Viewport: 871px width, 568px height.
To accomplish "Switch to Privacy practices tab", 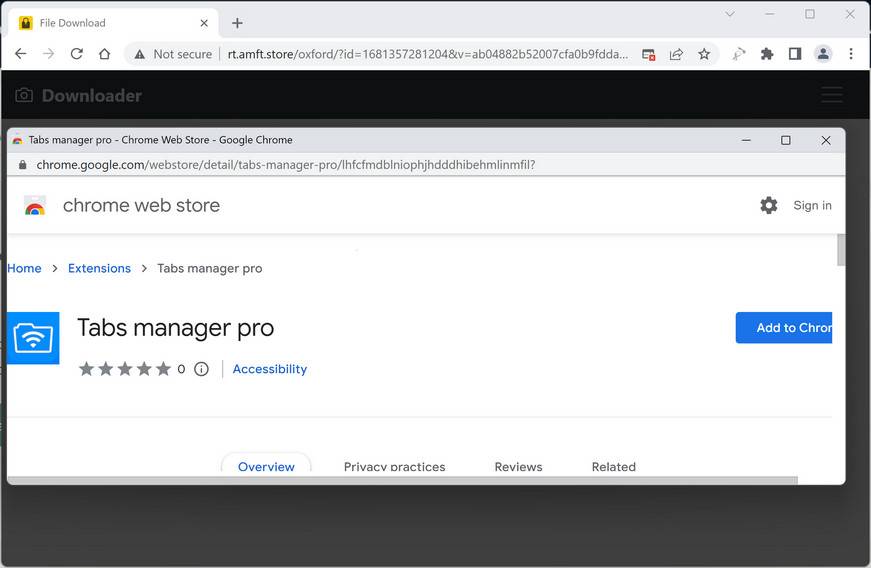I will click(394, 466).
